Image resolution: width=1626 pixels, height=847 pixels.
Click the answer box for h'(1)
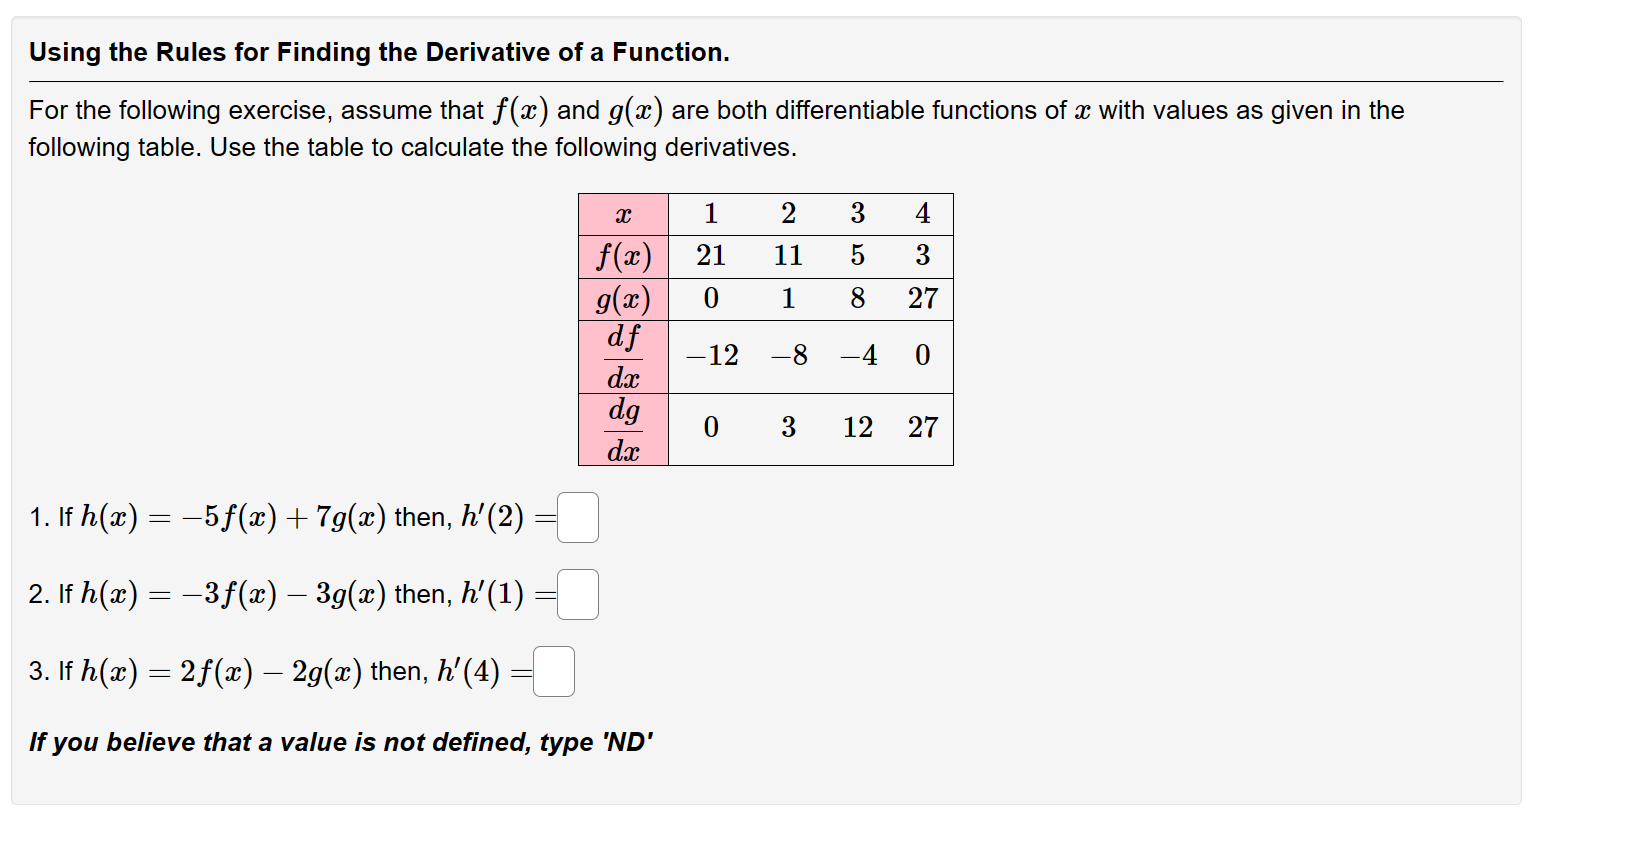(577, 594)
